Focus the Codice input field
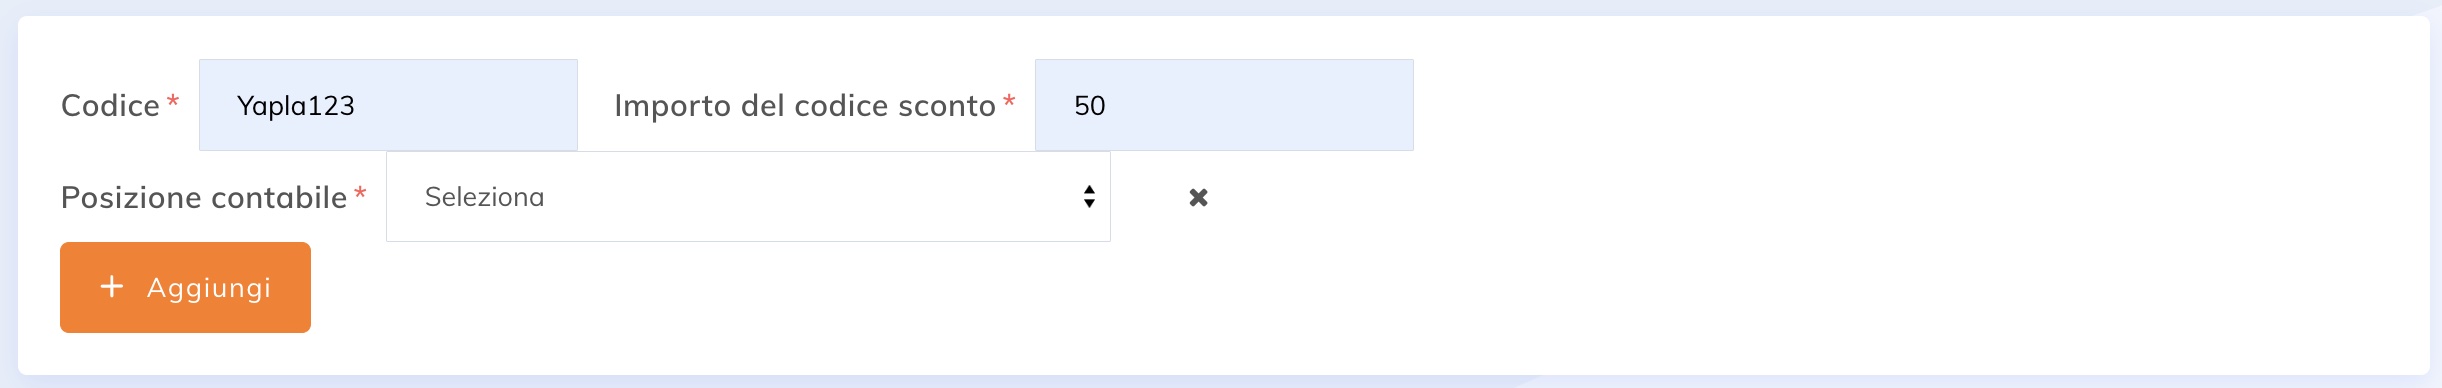This screenshot has width=2442, height=388. click(x=388, y=105)
